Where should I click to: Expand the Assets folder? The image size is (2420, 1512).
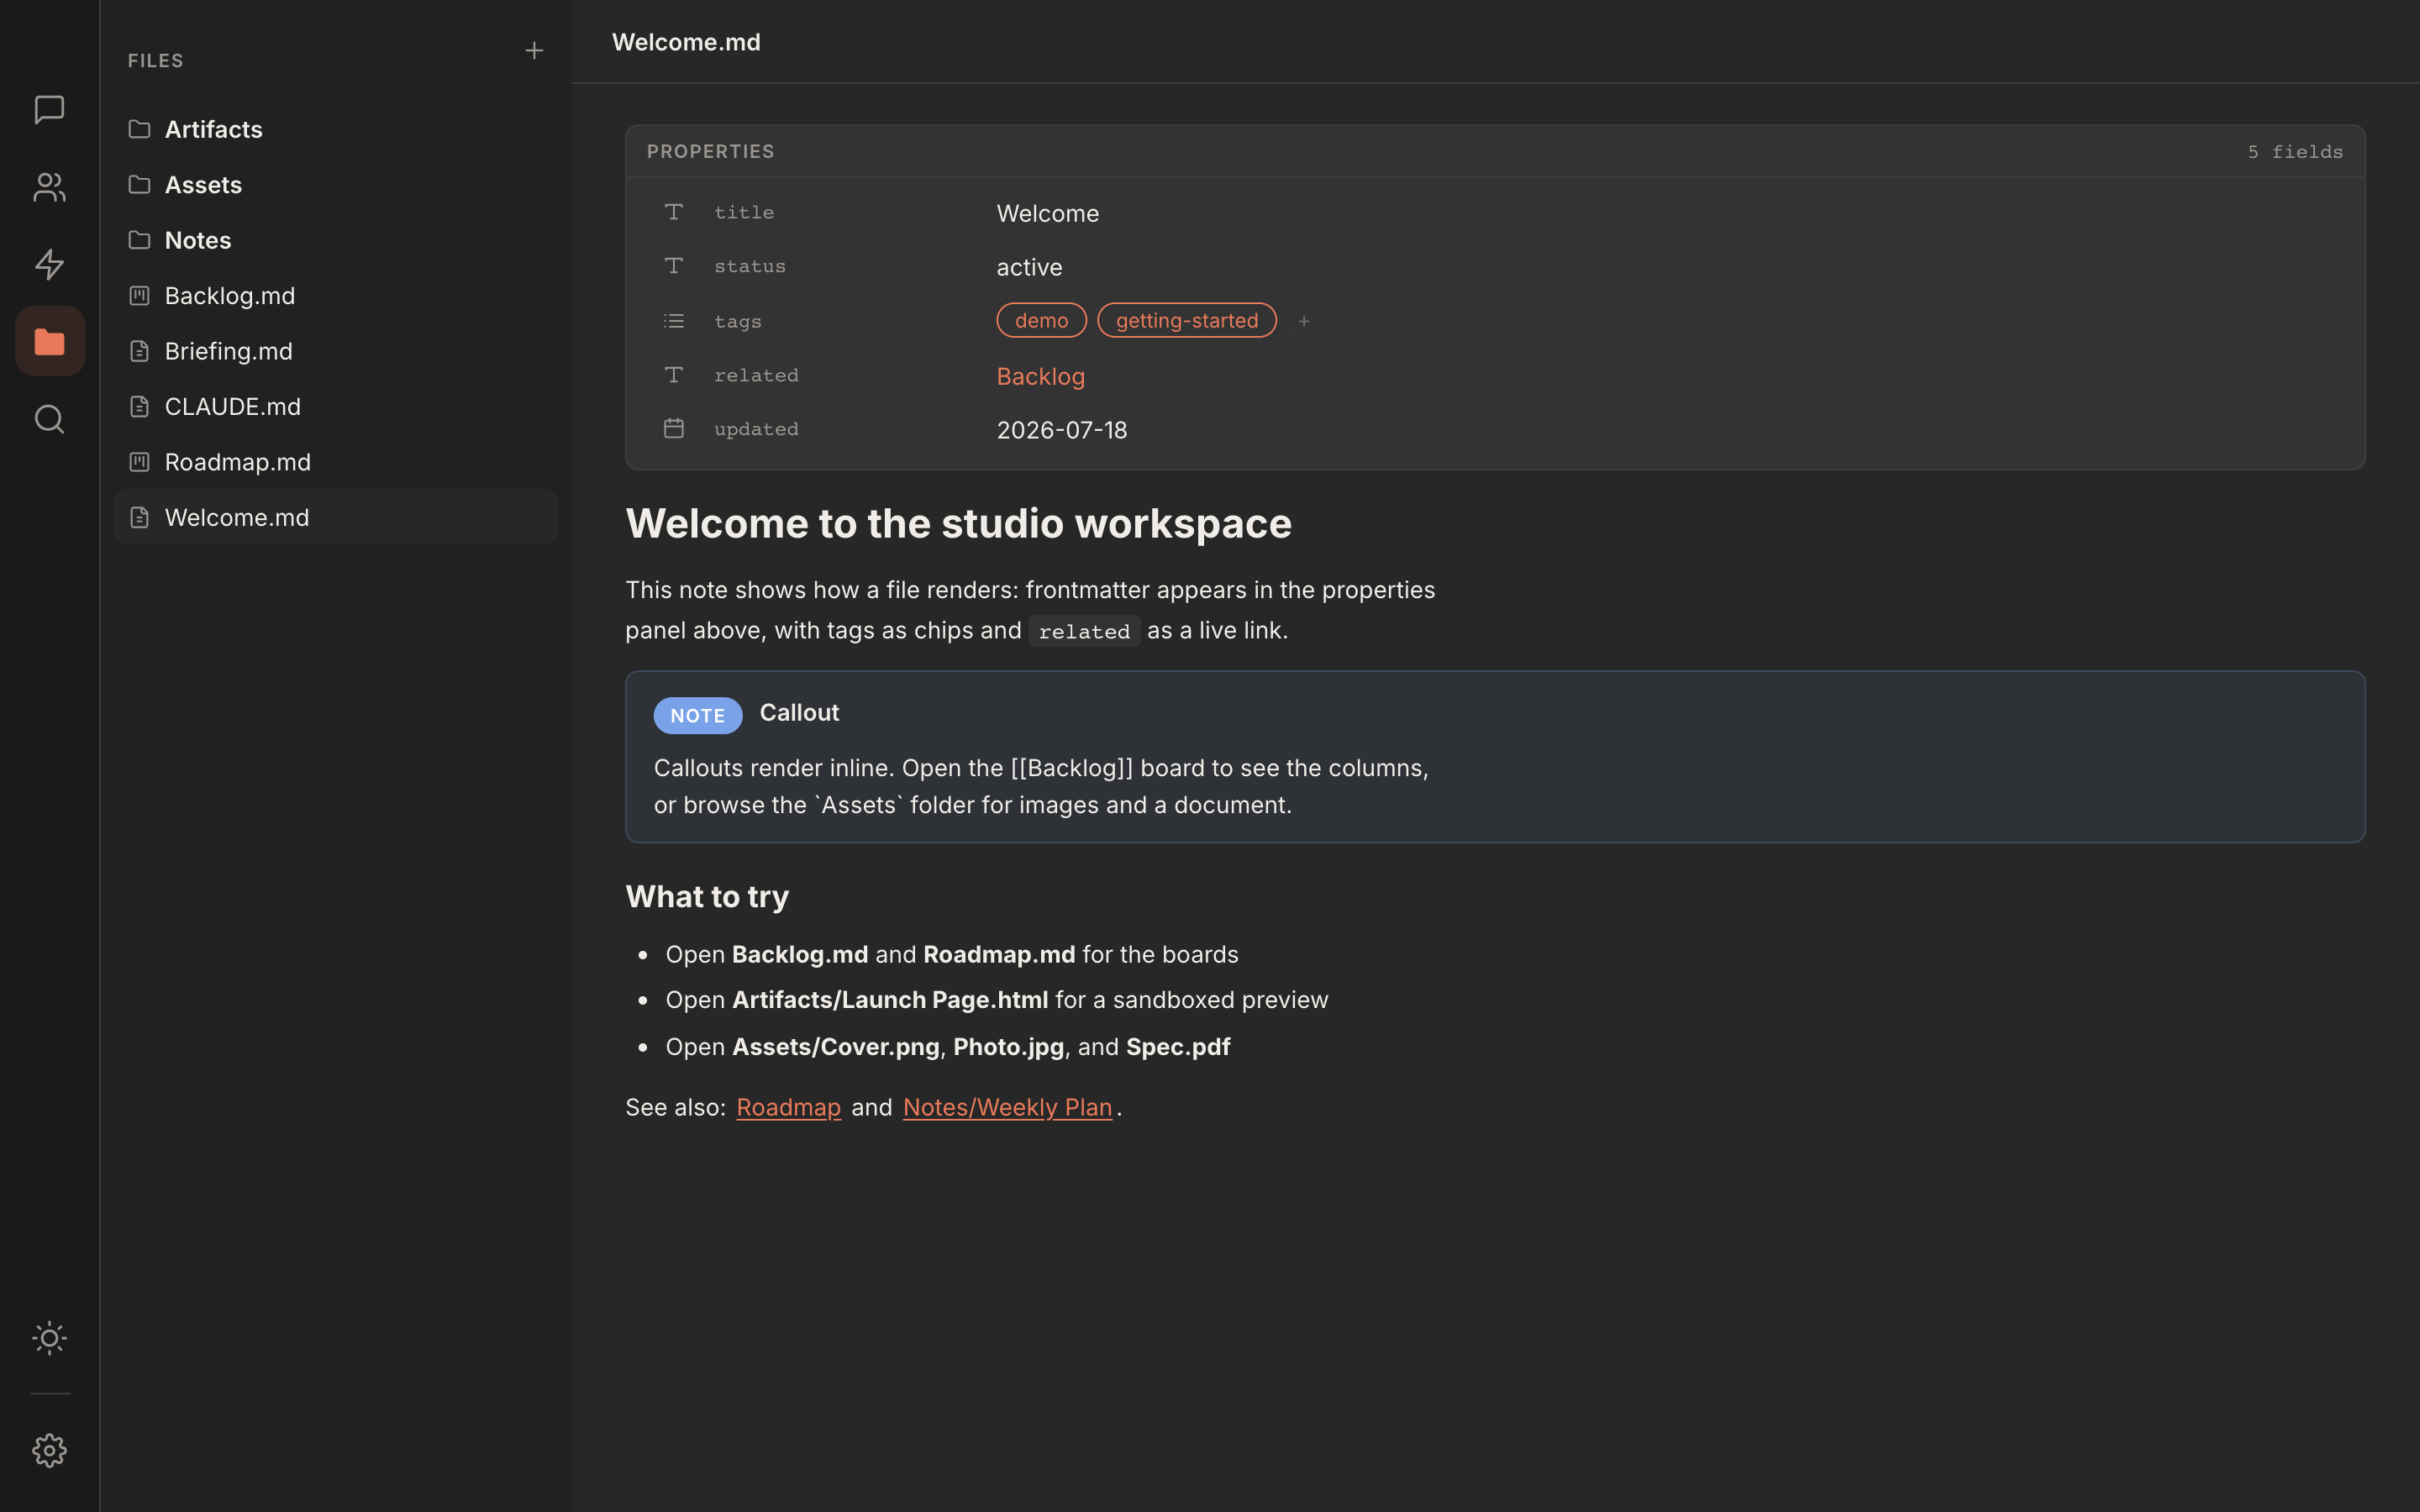[335, 185]
